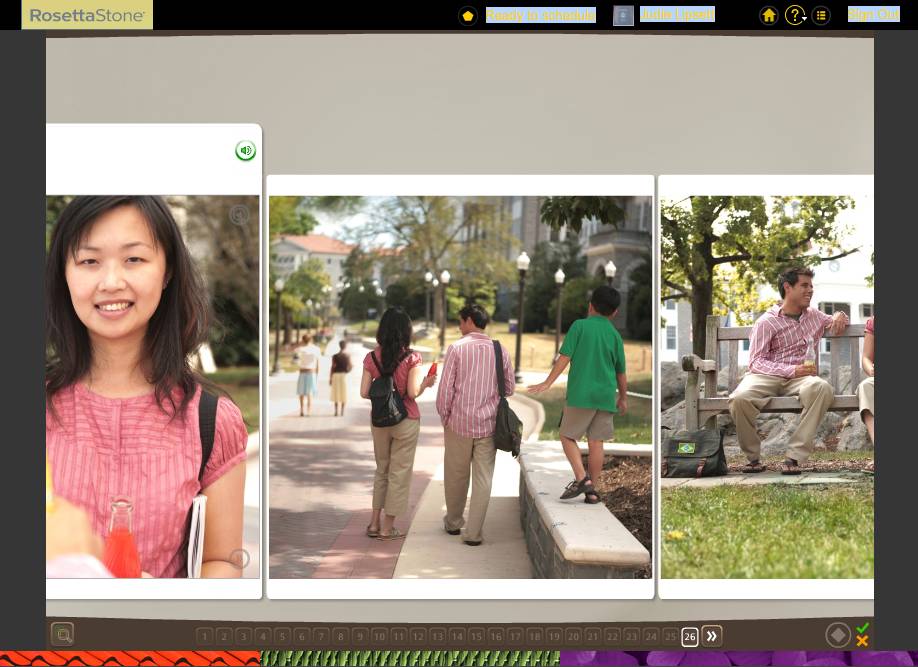Jump to screen 20 in progress bar
Viewport: 918px width, 667px height.
point(573,636)
